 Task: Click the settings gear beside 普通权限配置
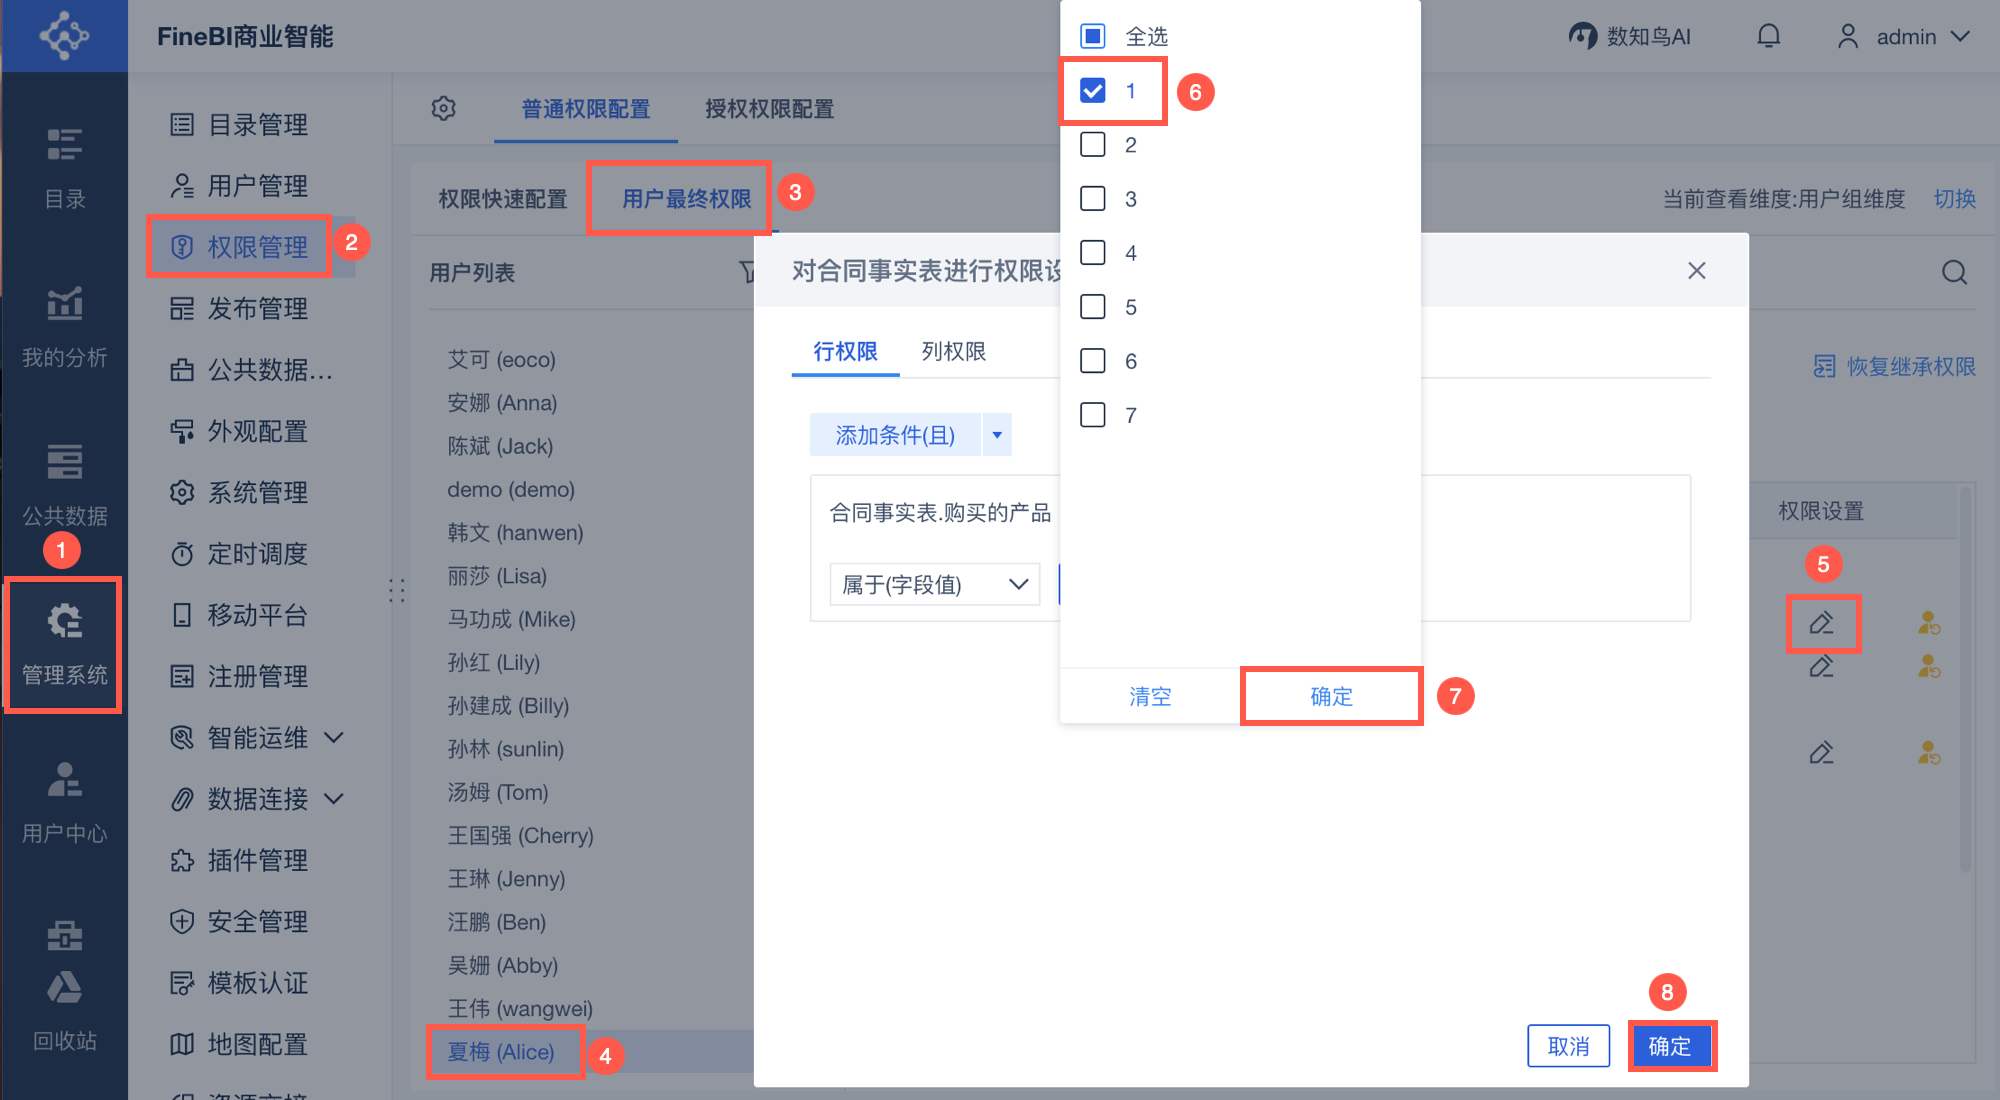[x=444, y=108]
